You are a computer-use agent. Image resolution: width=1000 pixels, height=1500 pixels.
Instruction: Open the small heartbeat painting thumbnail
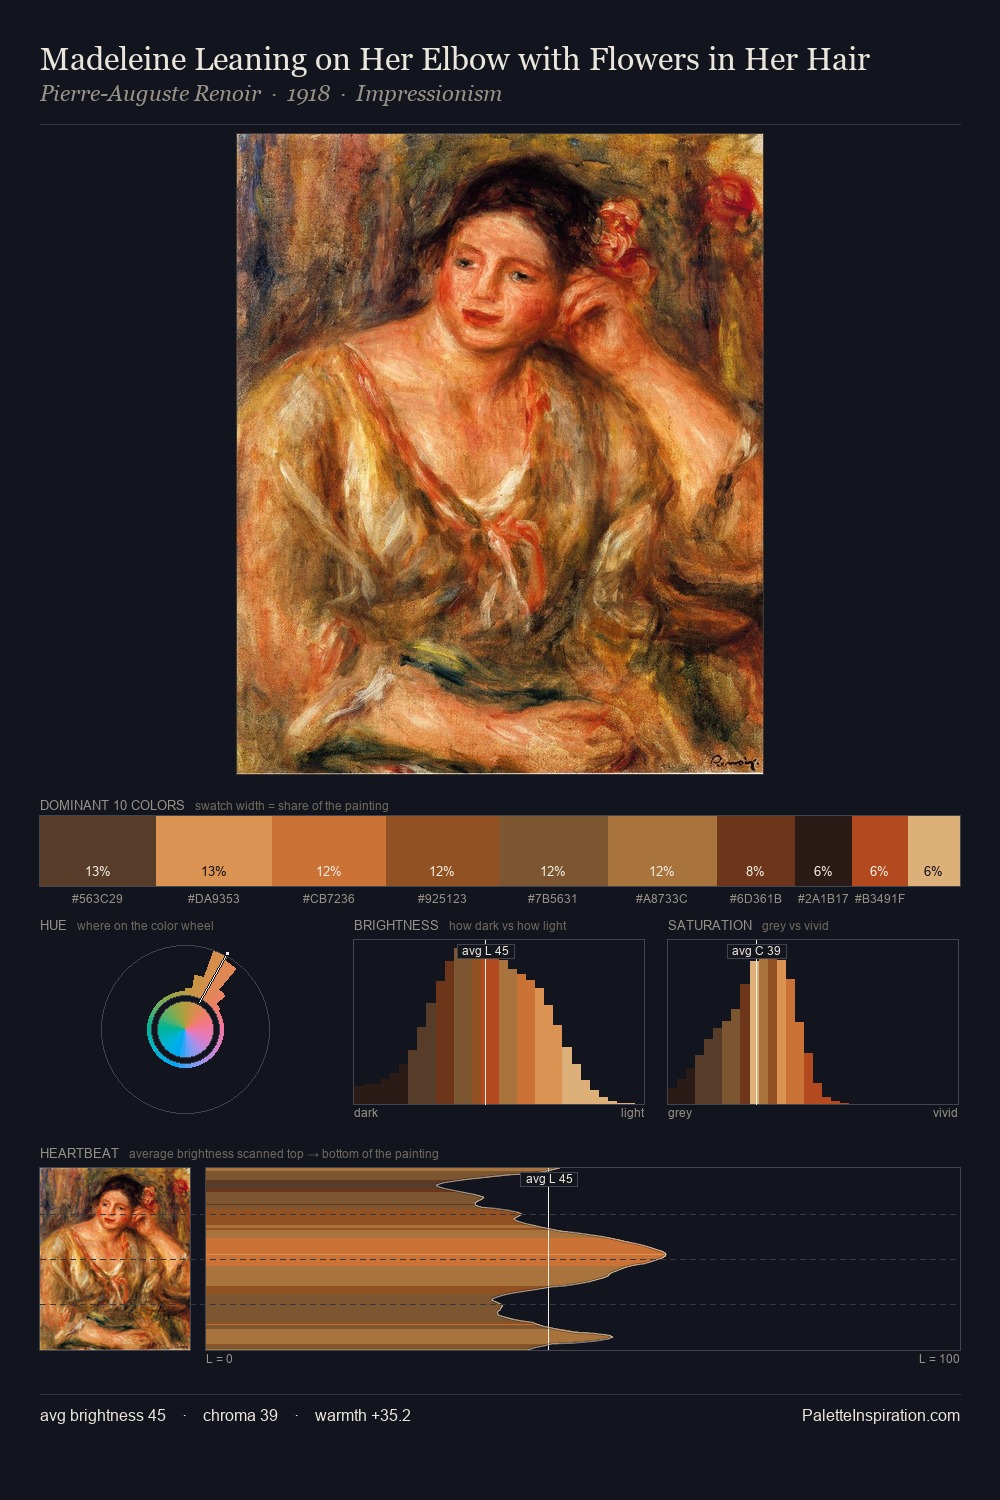pos(115,1259)
